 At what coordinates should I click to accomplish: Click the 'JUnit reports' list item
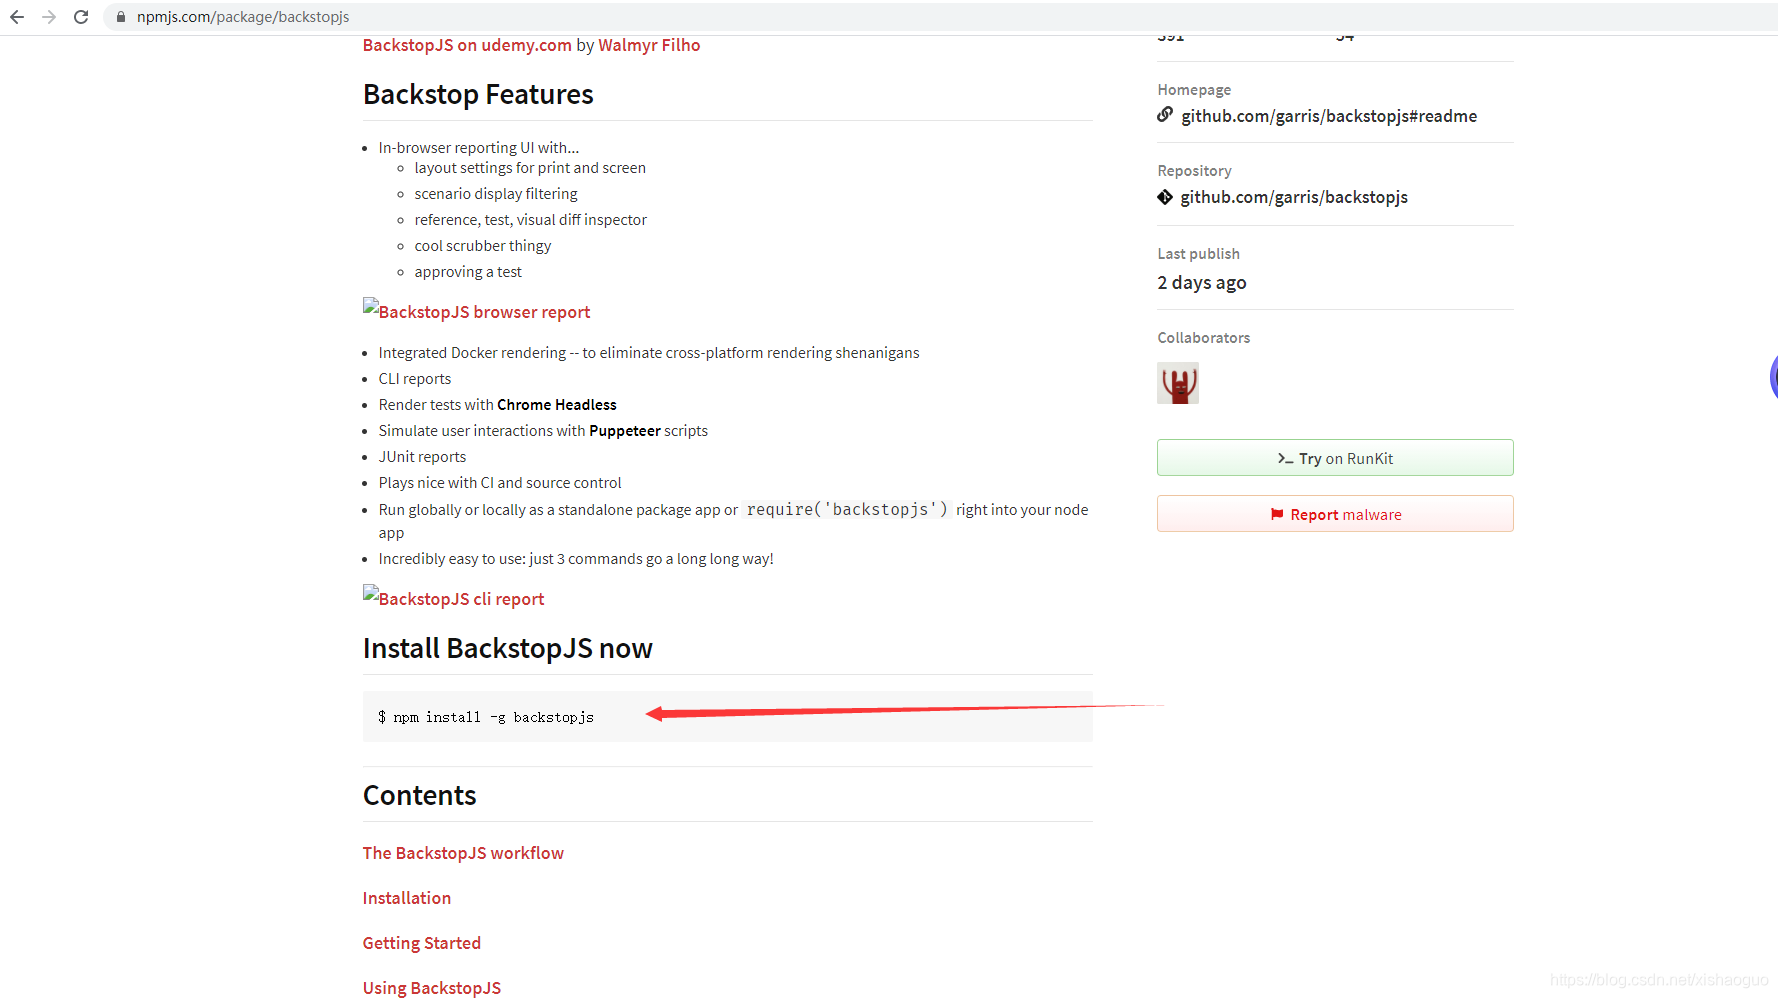coord(422,457)
